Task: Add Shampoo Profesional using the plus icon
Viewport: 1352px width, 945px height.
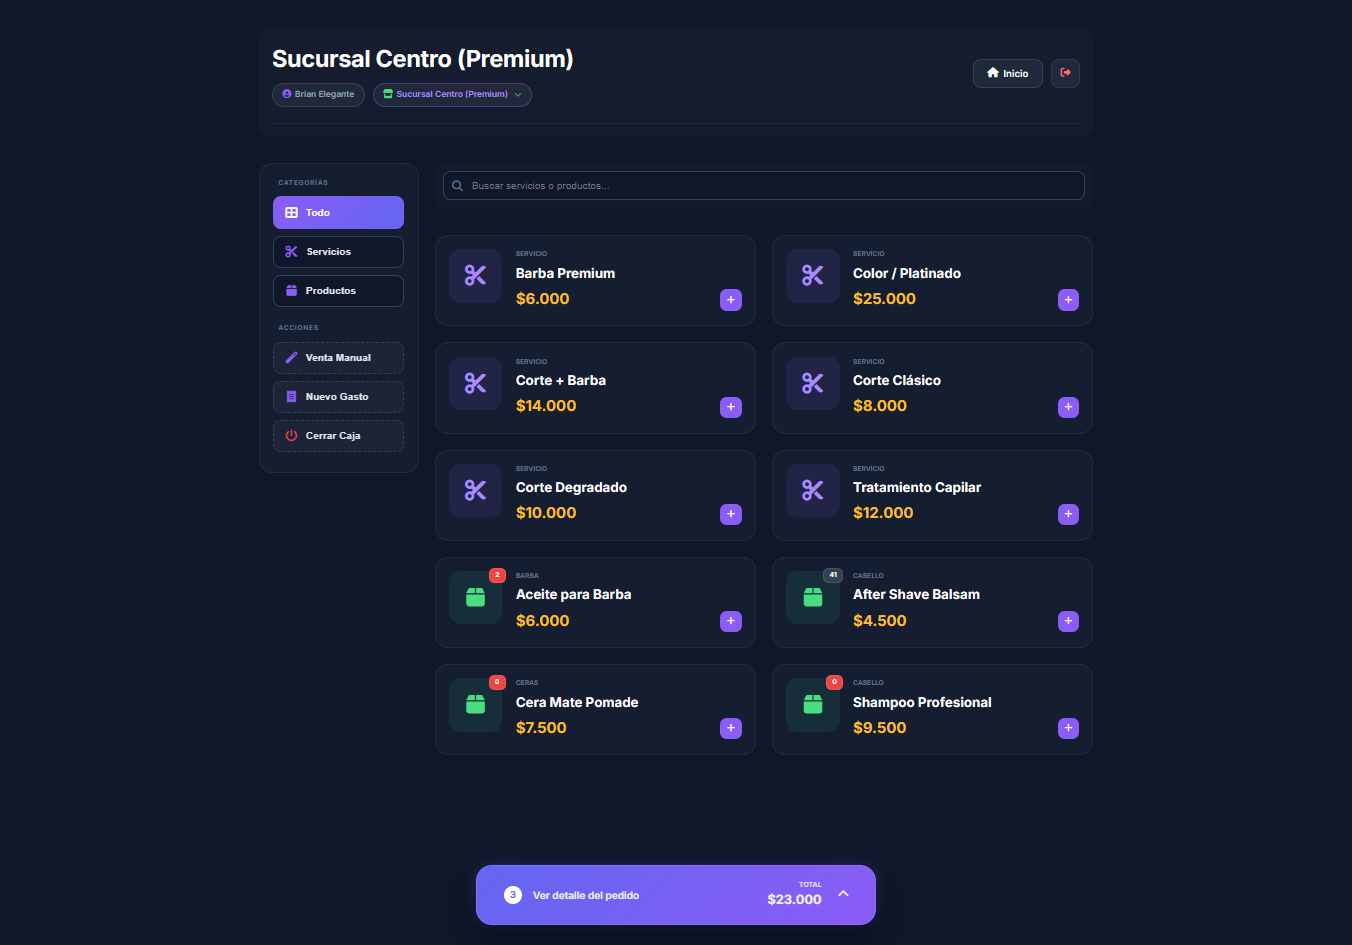Action: tap(1068, 728)
